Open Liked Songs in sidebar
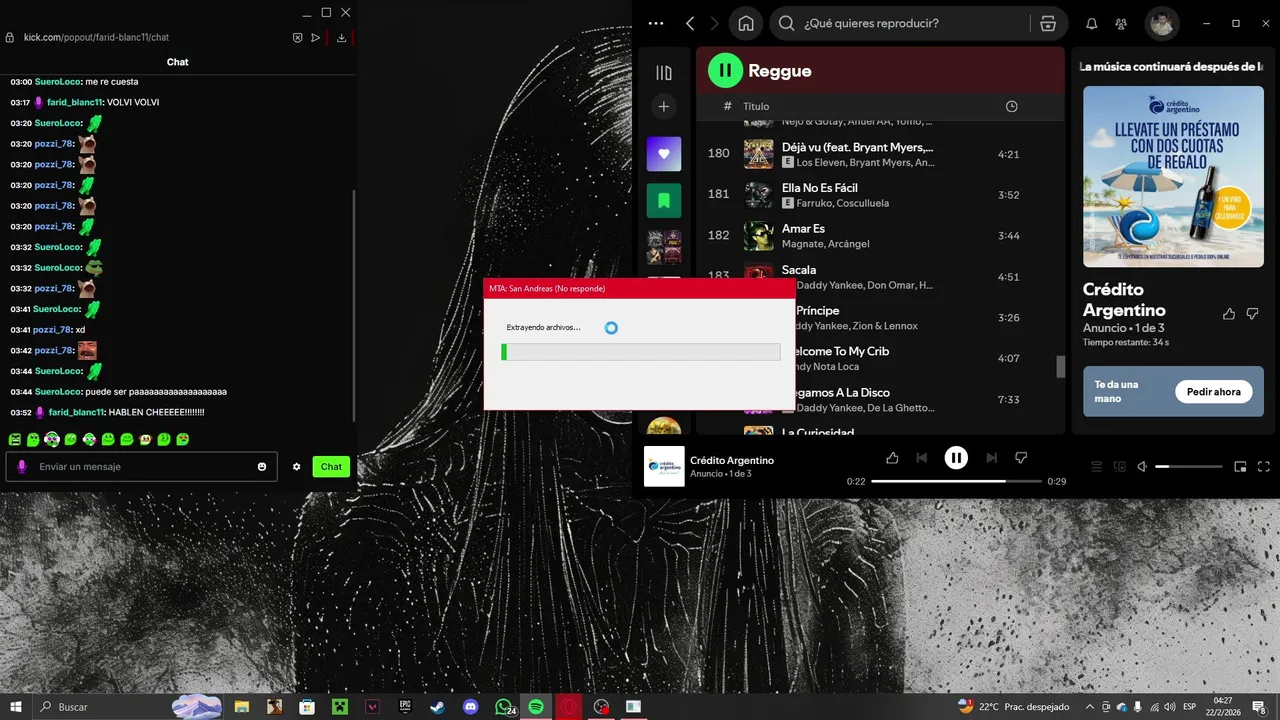This screenshot has height=720, width=1280. 664,154
